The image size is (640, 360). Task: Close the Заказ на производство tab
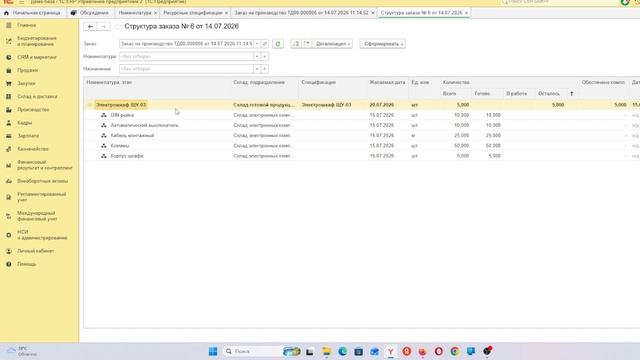click(x=373, y=13)
